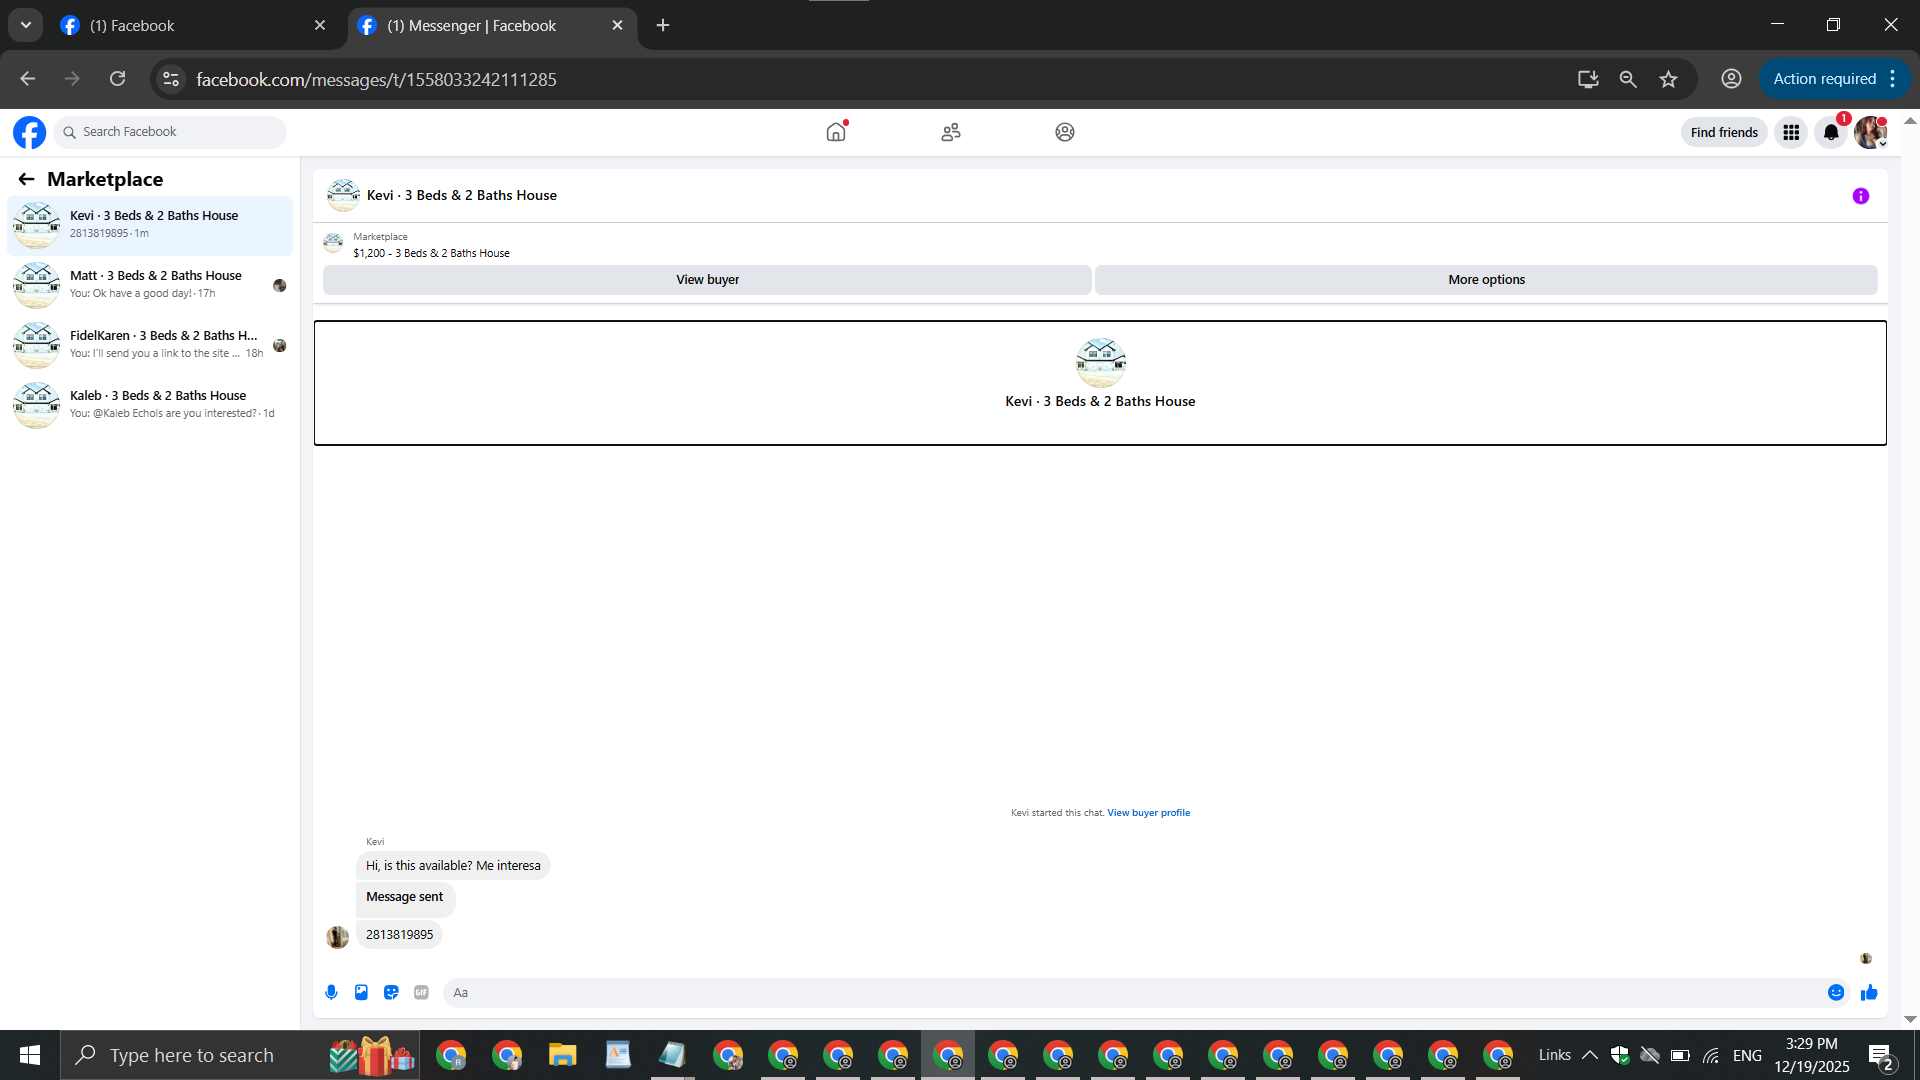Screen dimensions: 1920x1080
Task: Open the Facebook menu grid icon
Action: (x=1791, y=132)
